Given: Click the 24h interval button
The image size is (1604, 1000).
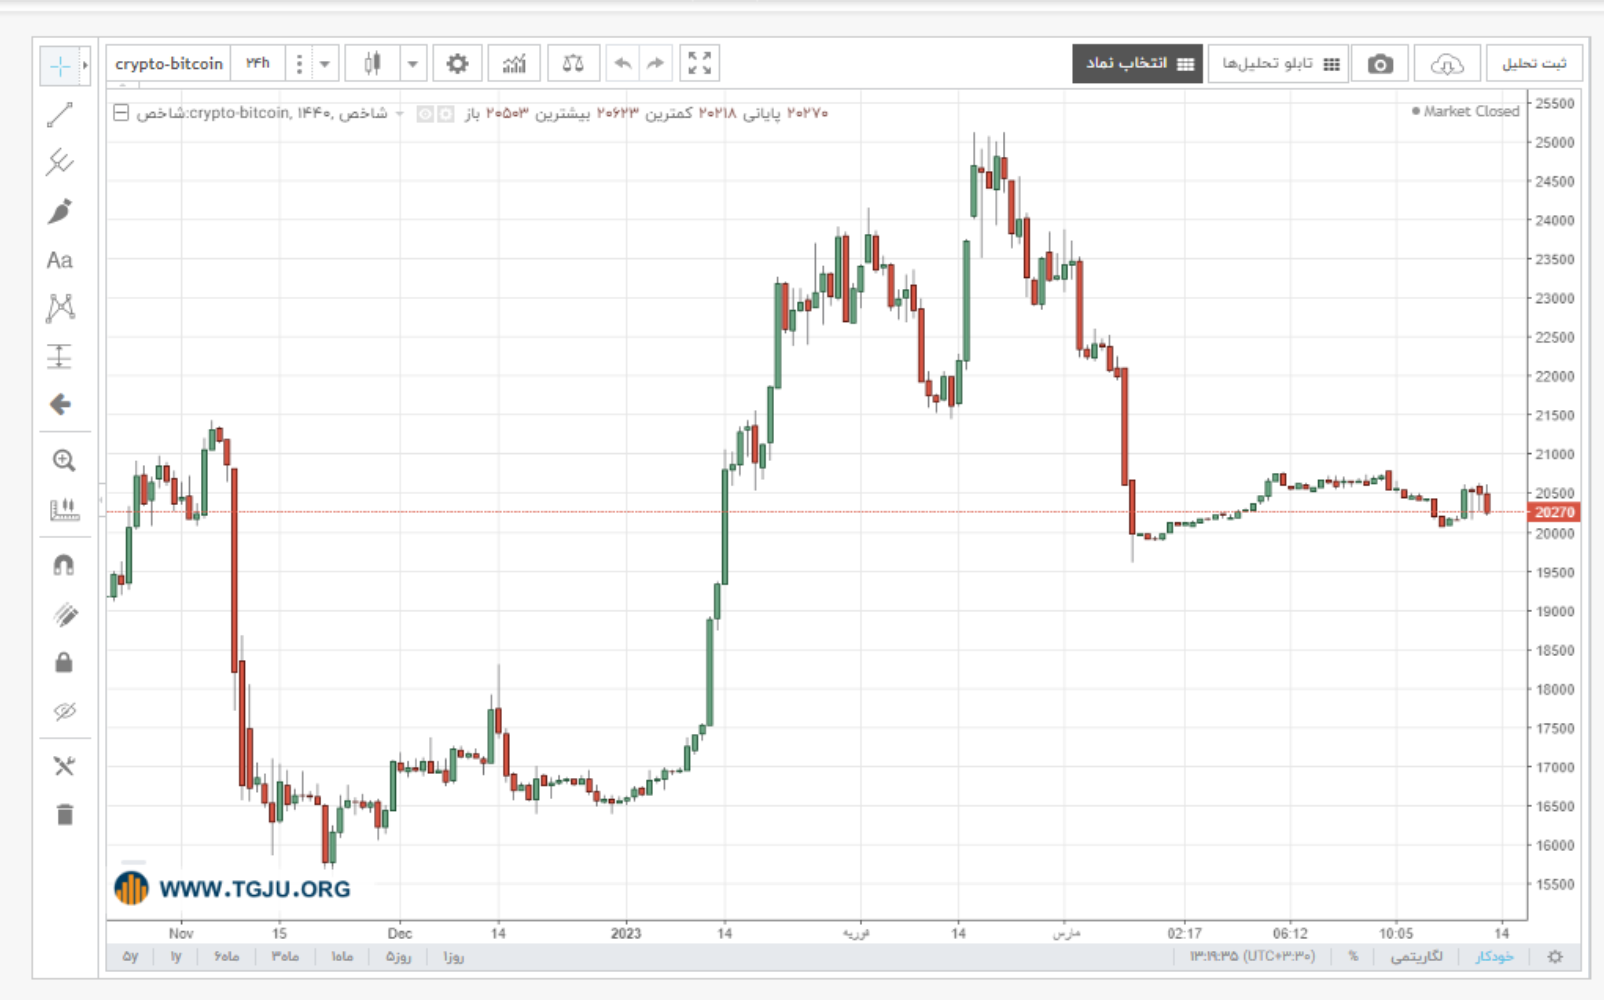Looking at the screenshot, I should click(x=258, y=64).
